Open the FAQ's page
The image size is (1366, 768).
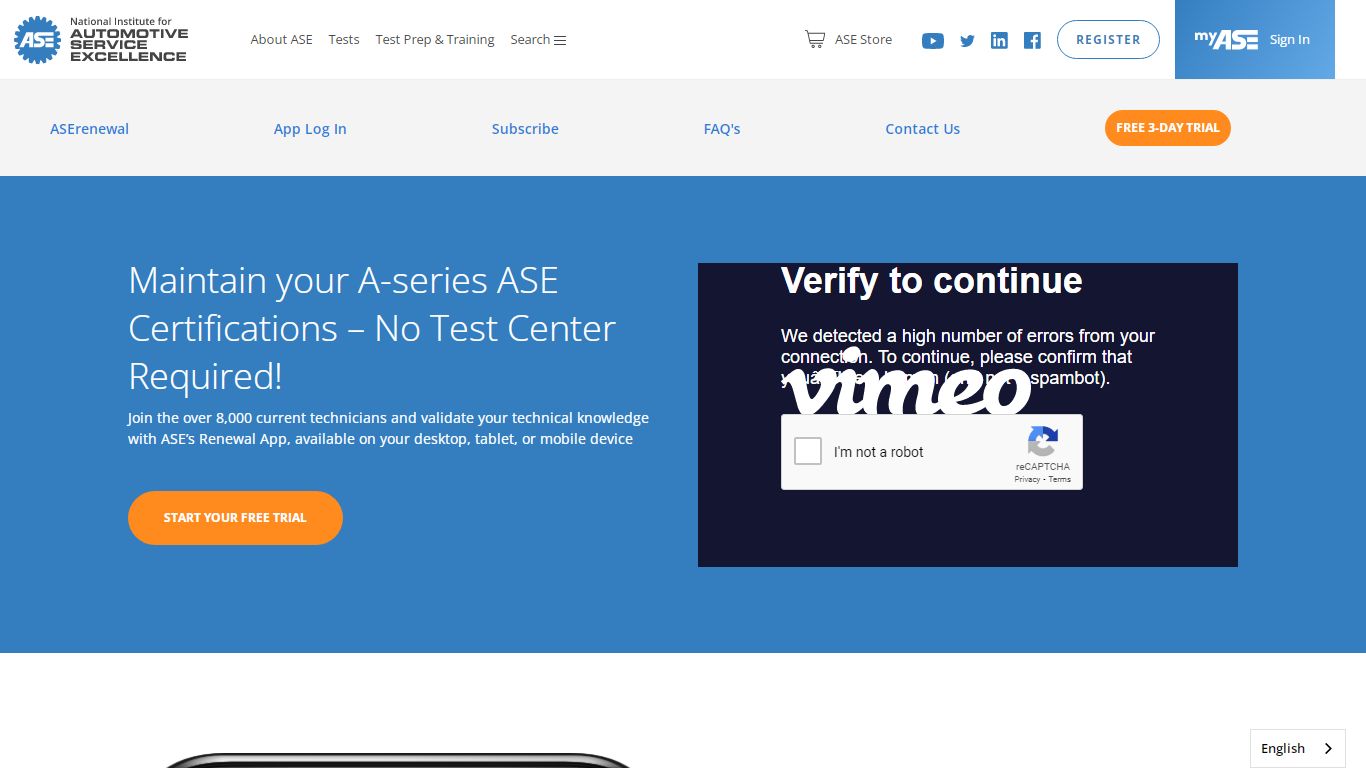(x=722, y=128)
